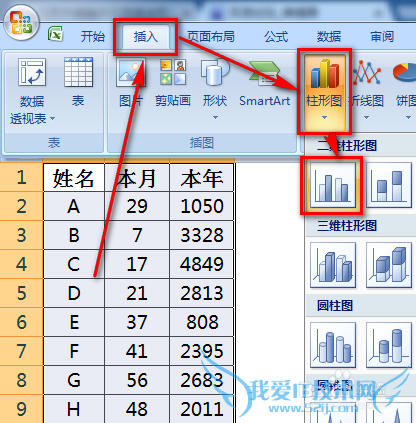Click the cell containing A
Viewport: 416px width, 423px height.
coord(74,206)
